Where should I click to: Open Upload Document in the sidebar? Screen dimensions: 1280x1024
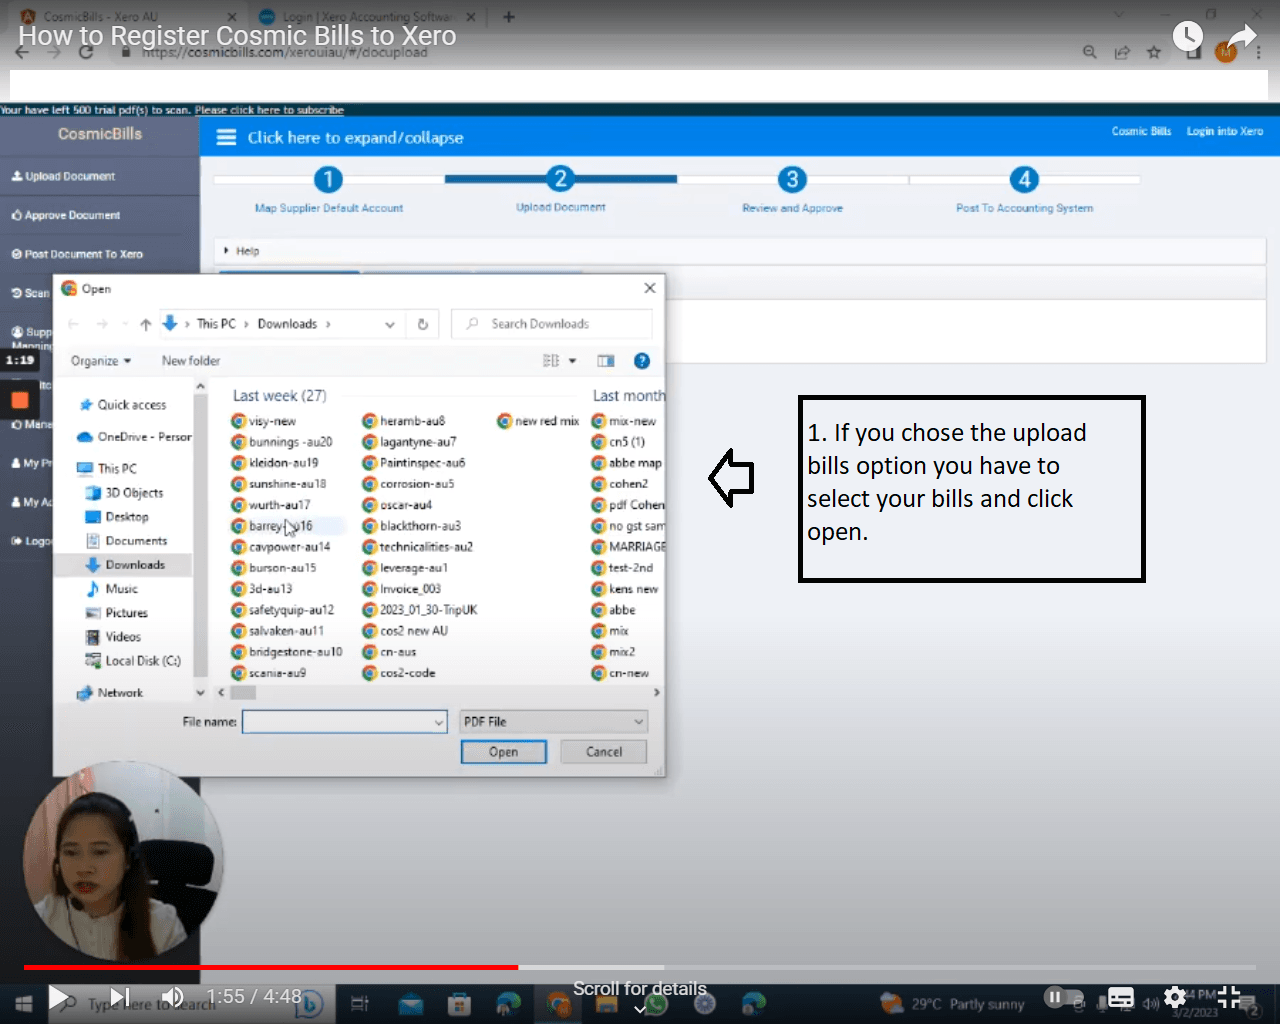64,176
